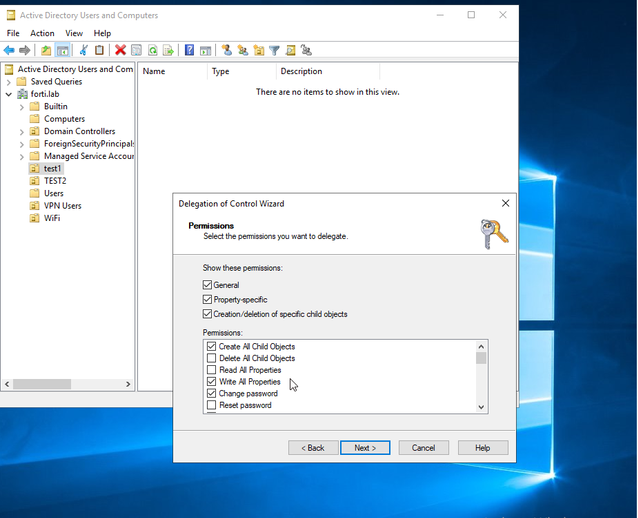The width and height of the screenshot is (638, 518).
Task: Collapse the forti.lab domain node
Action: tap(9, 94)
